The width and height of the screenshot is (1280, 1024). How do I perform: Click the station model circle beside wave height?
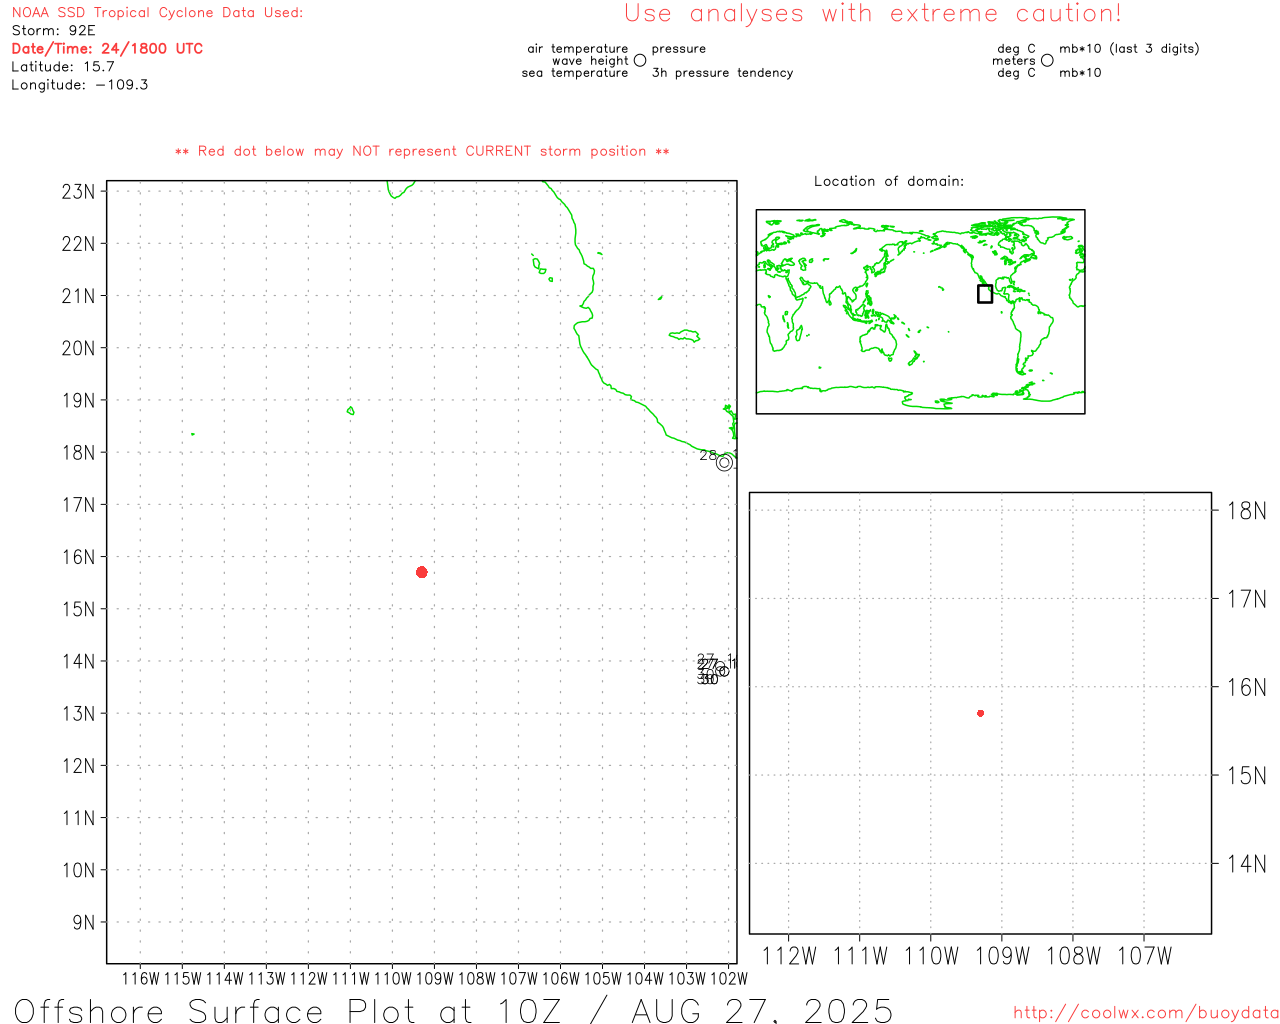640,61
